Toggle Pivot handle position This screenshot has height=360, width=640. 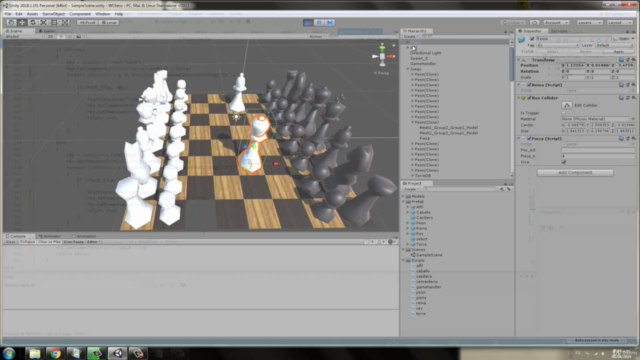point(87,22)
